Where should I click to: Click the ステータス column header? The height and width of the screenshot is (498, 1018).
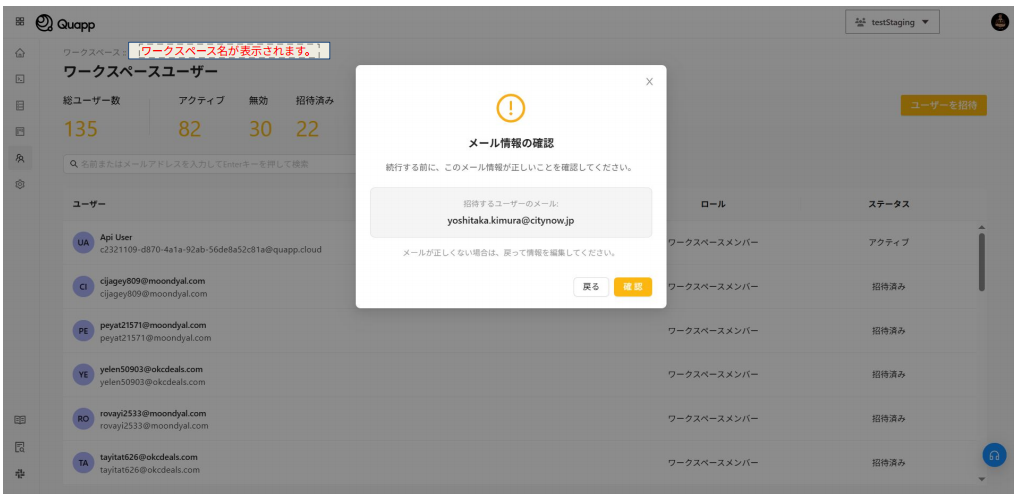point(888,204)
